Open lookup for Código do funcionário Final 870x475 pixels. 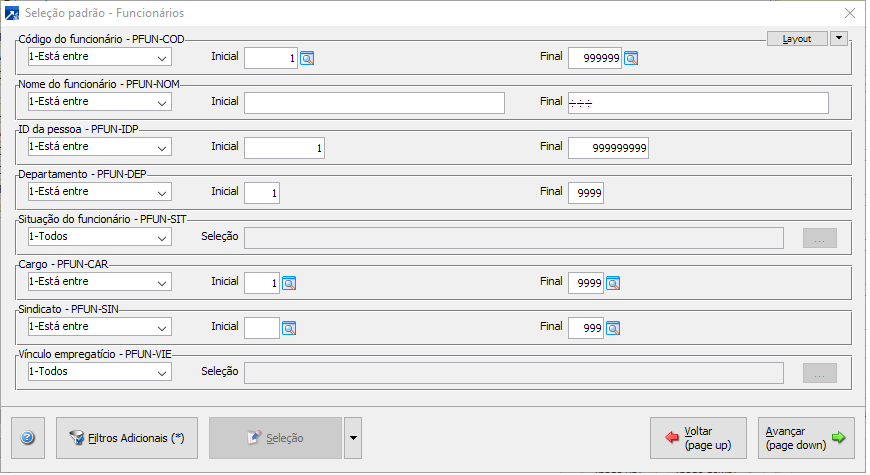point(631,58)
